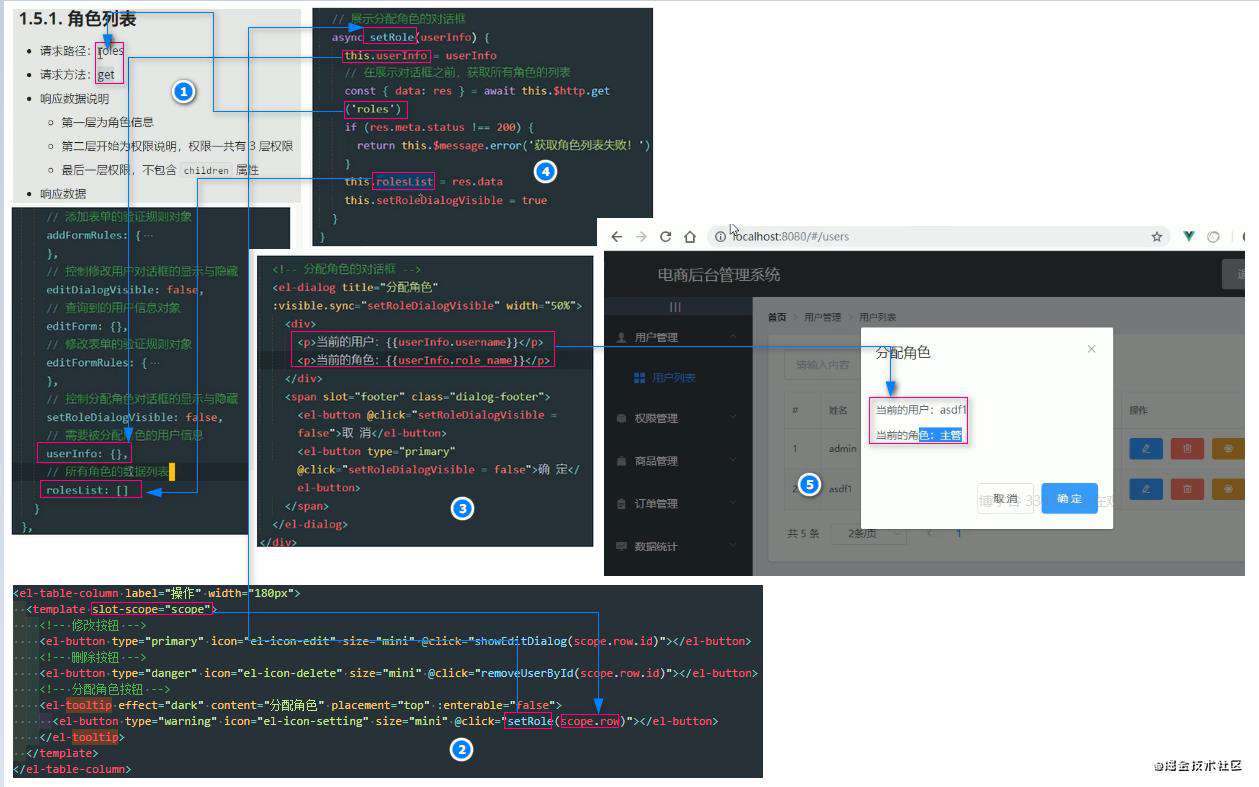The width and height of the screenshot is (1259, 787).
Task: Bookmark page with the star icon
Action: coord(1157,237)
